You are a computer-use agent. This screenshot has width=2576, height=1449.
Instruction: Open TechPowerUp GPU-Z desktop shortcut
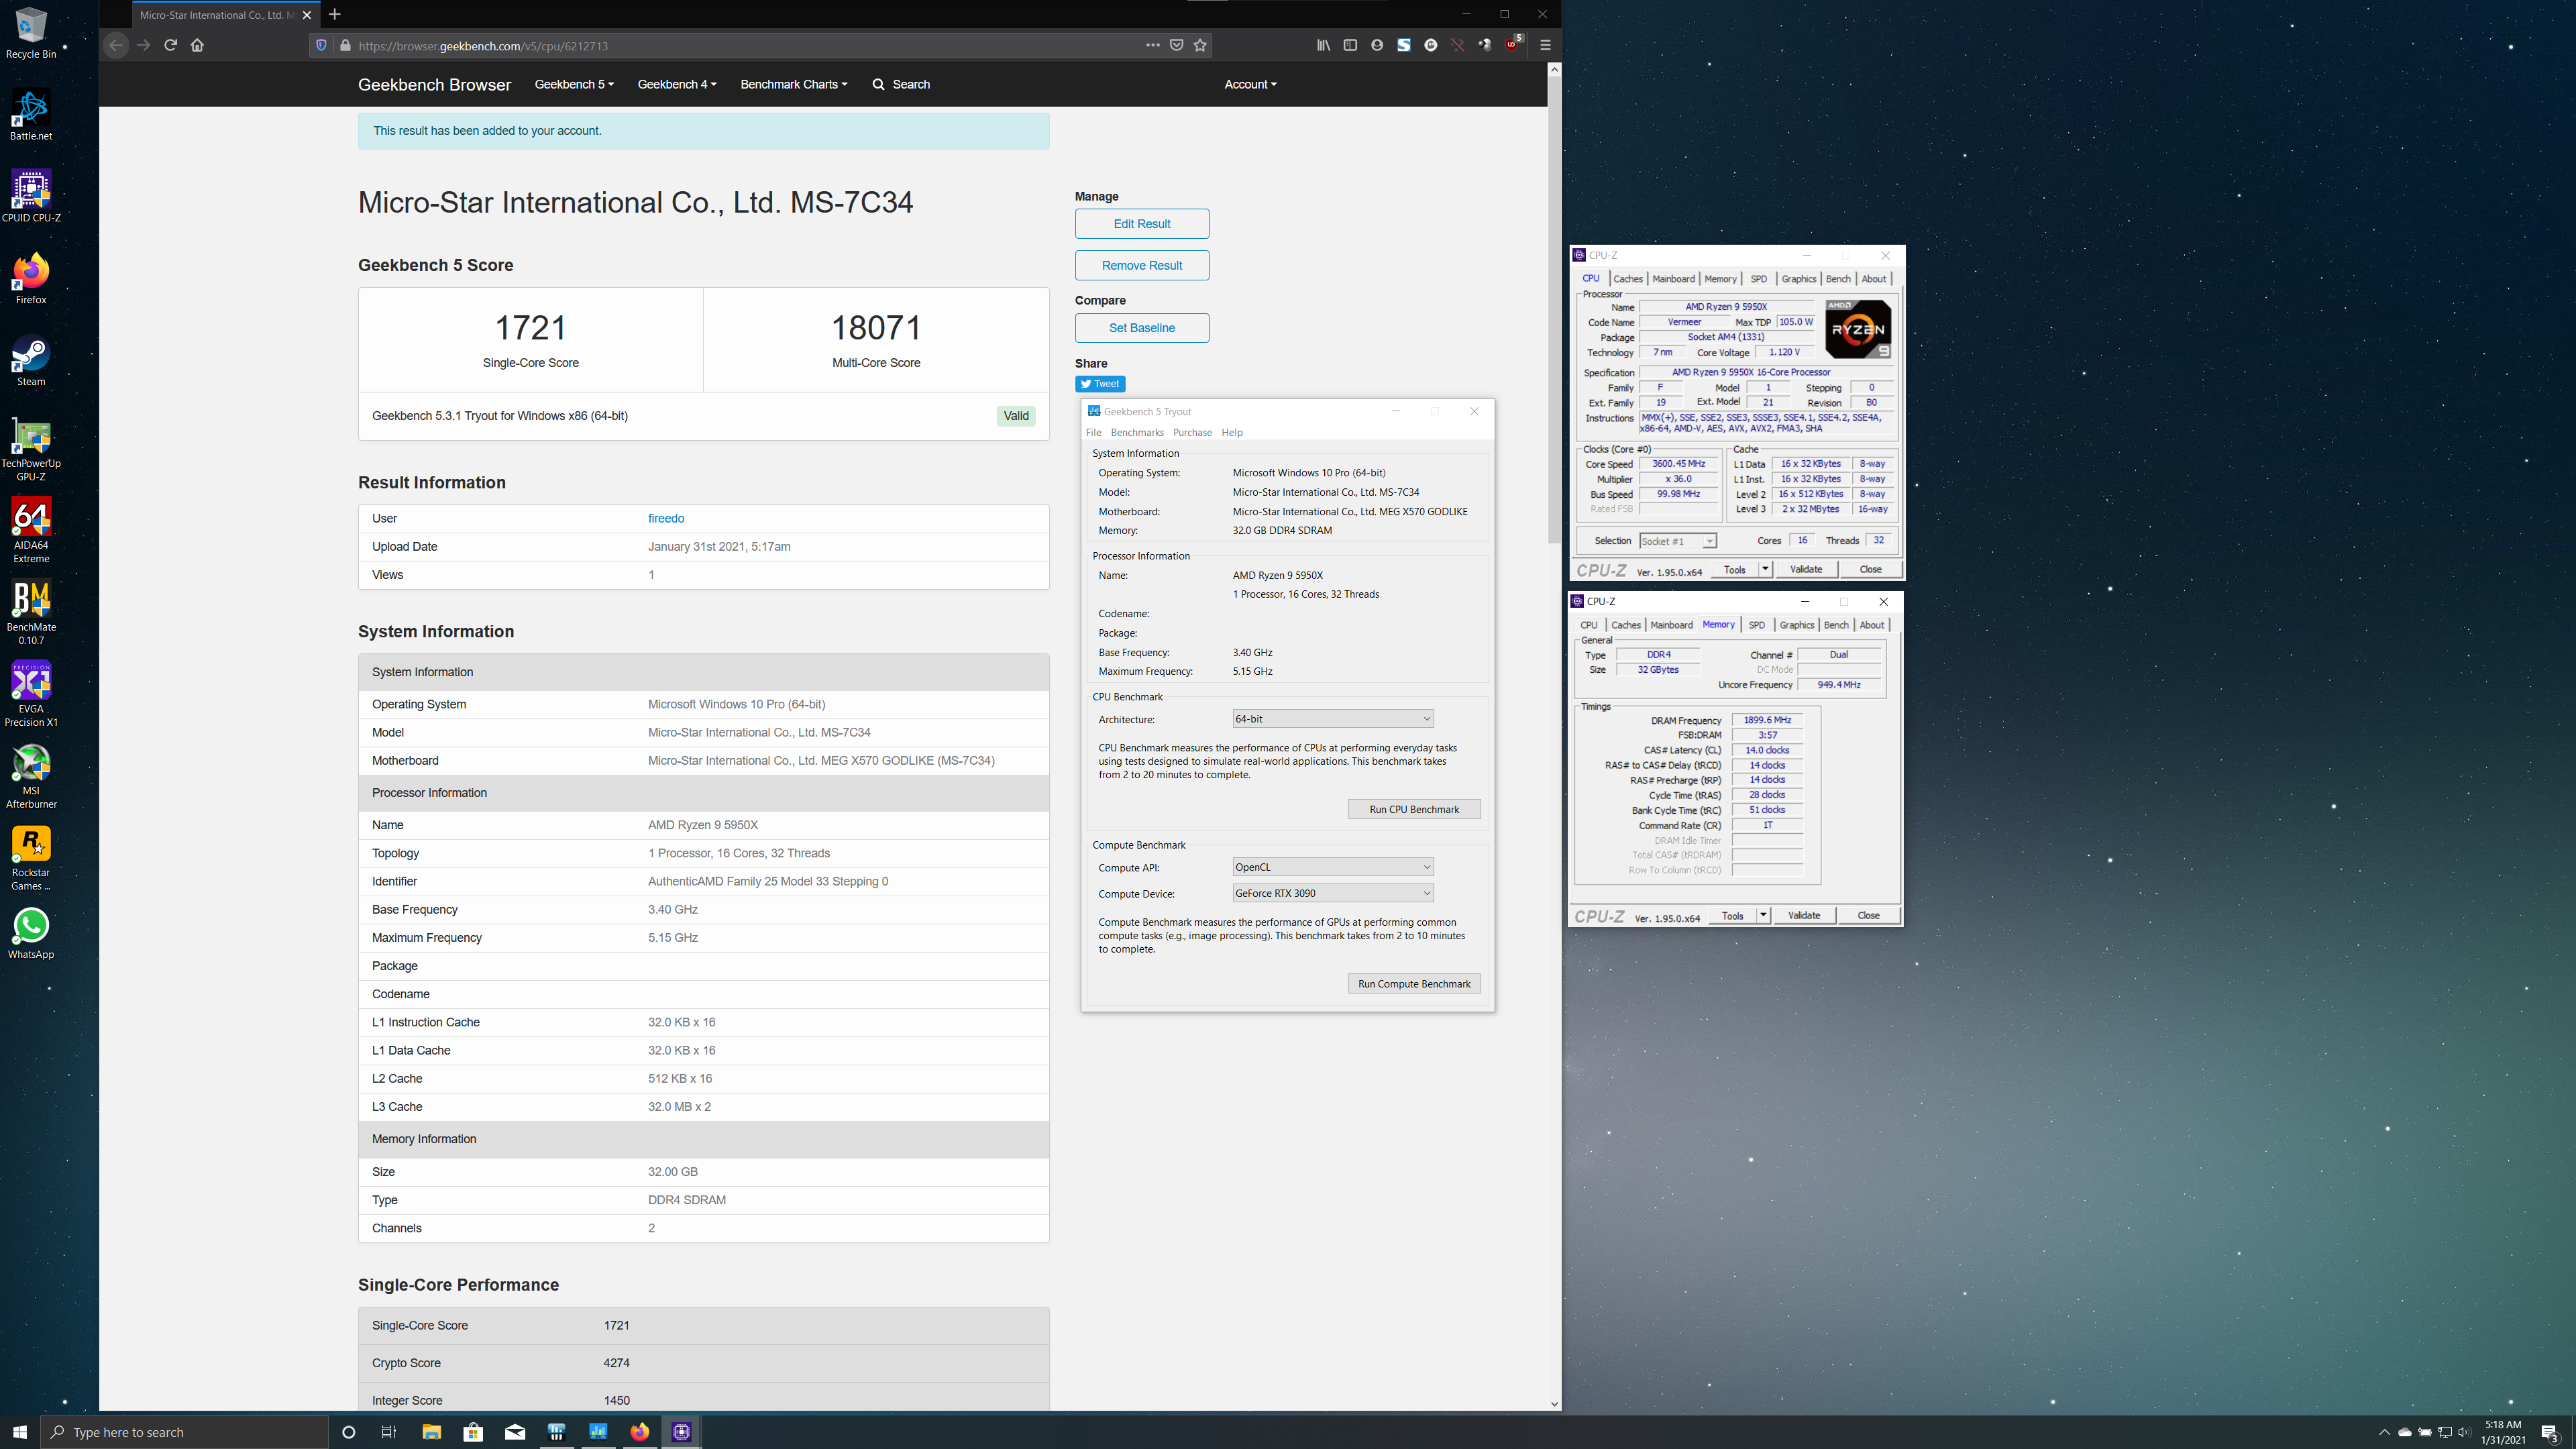[31, 448]
